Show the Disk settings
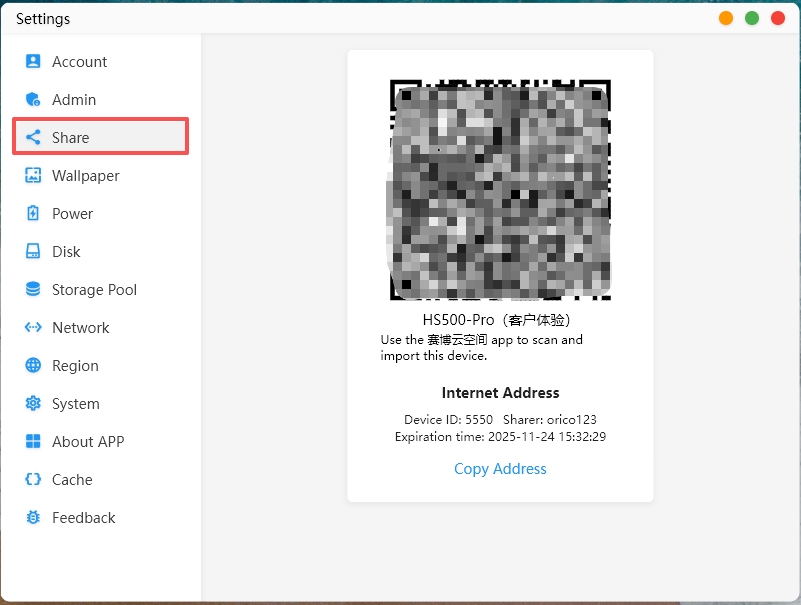 101,251
